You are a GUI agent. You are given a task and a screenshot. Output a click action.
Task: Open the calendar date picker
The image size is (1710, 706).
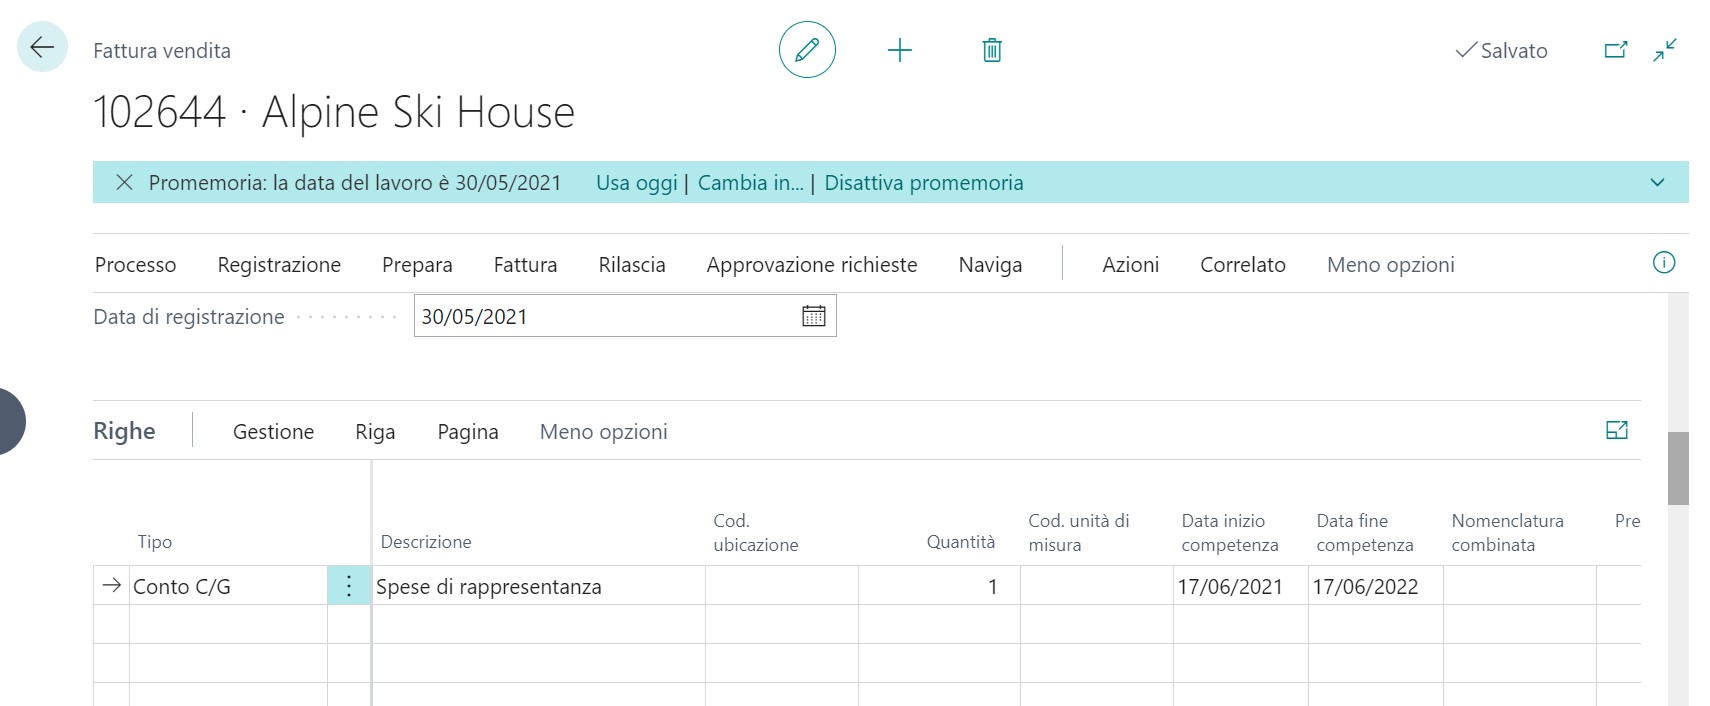tap(814, 316)
